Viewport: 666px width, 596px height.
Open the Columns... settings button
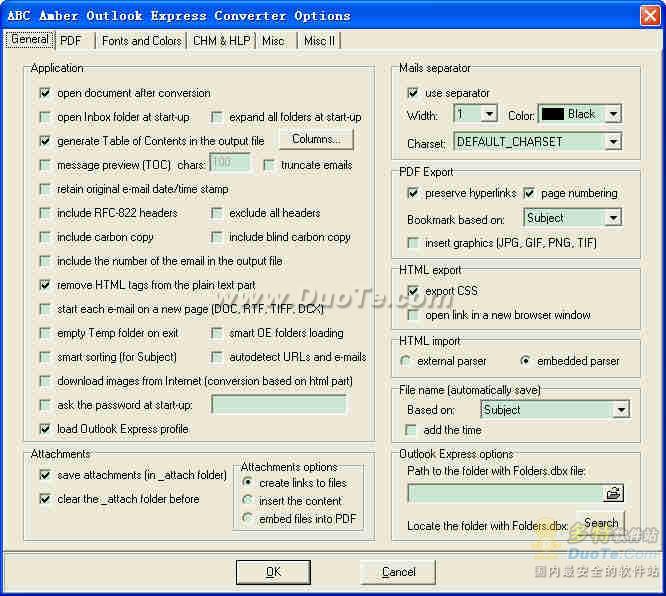(316, 139)
